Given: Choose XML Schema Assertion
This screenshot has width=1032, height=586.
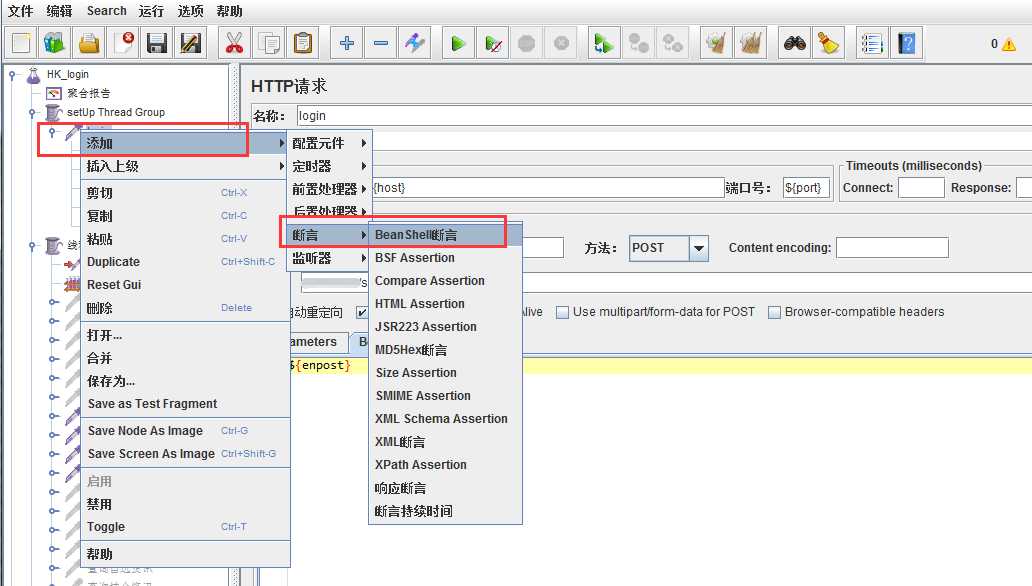Looking at the screenshot, I should [446, 419].
